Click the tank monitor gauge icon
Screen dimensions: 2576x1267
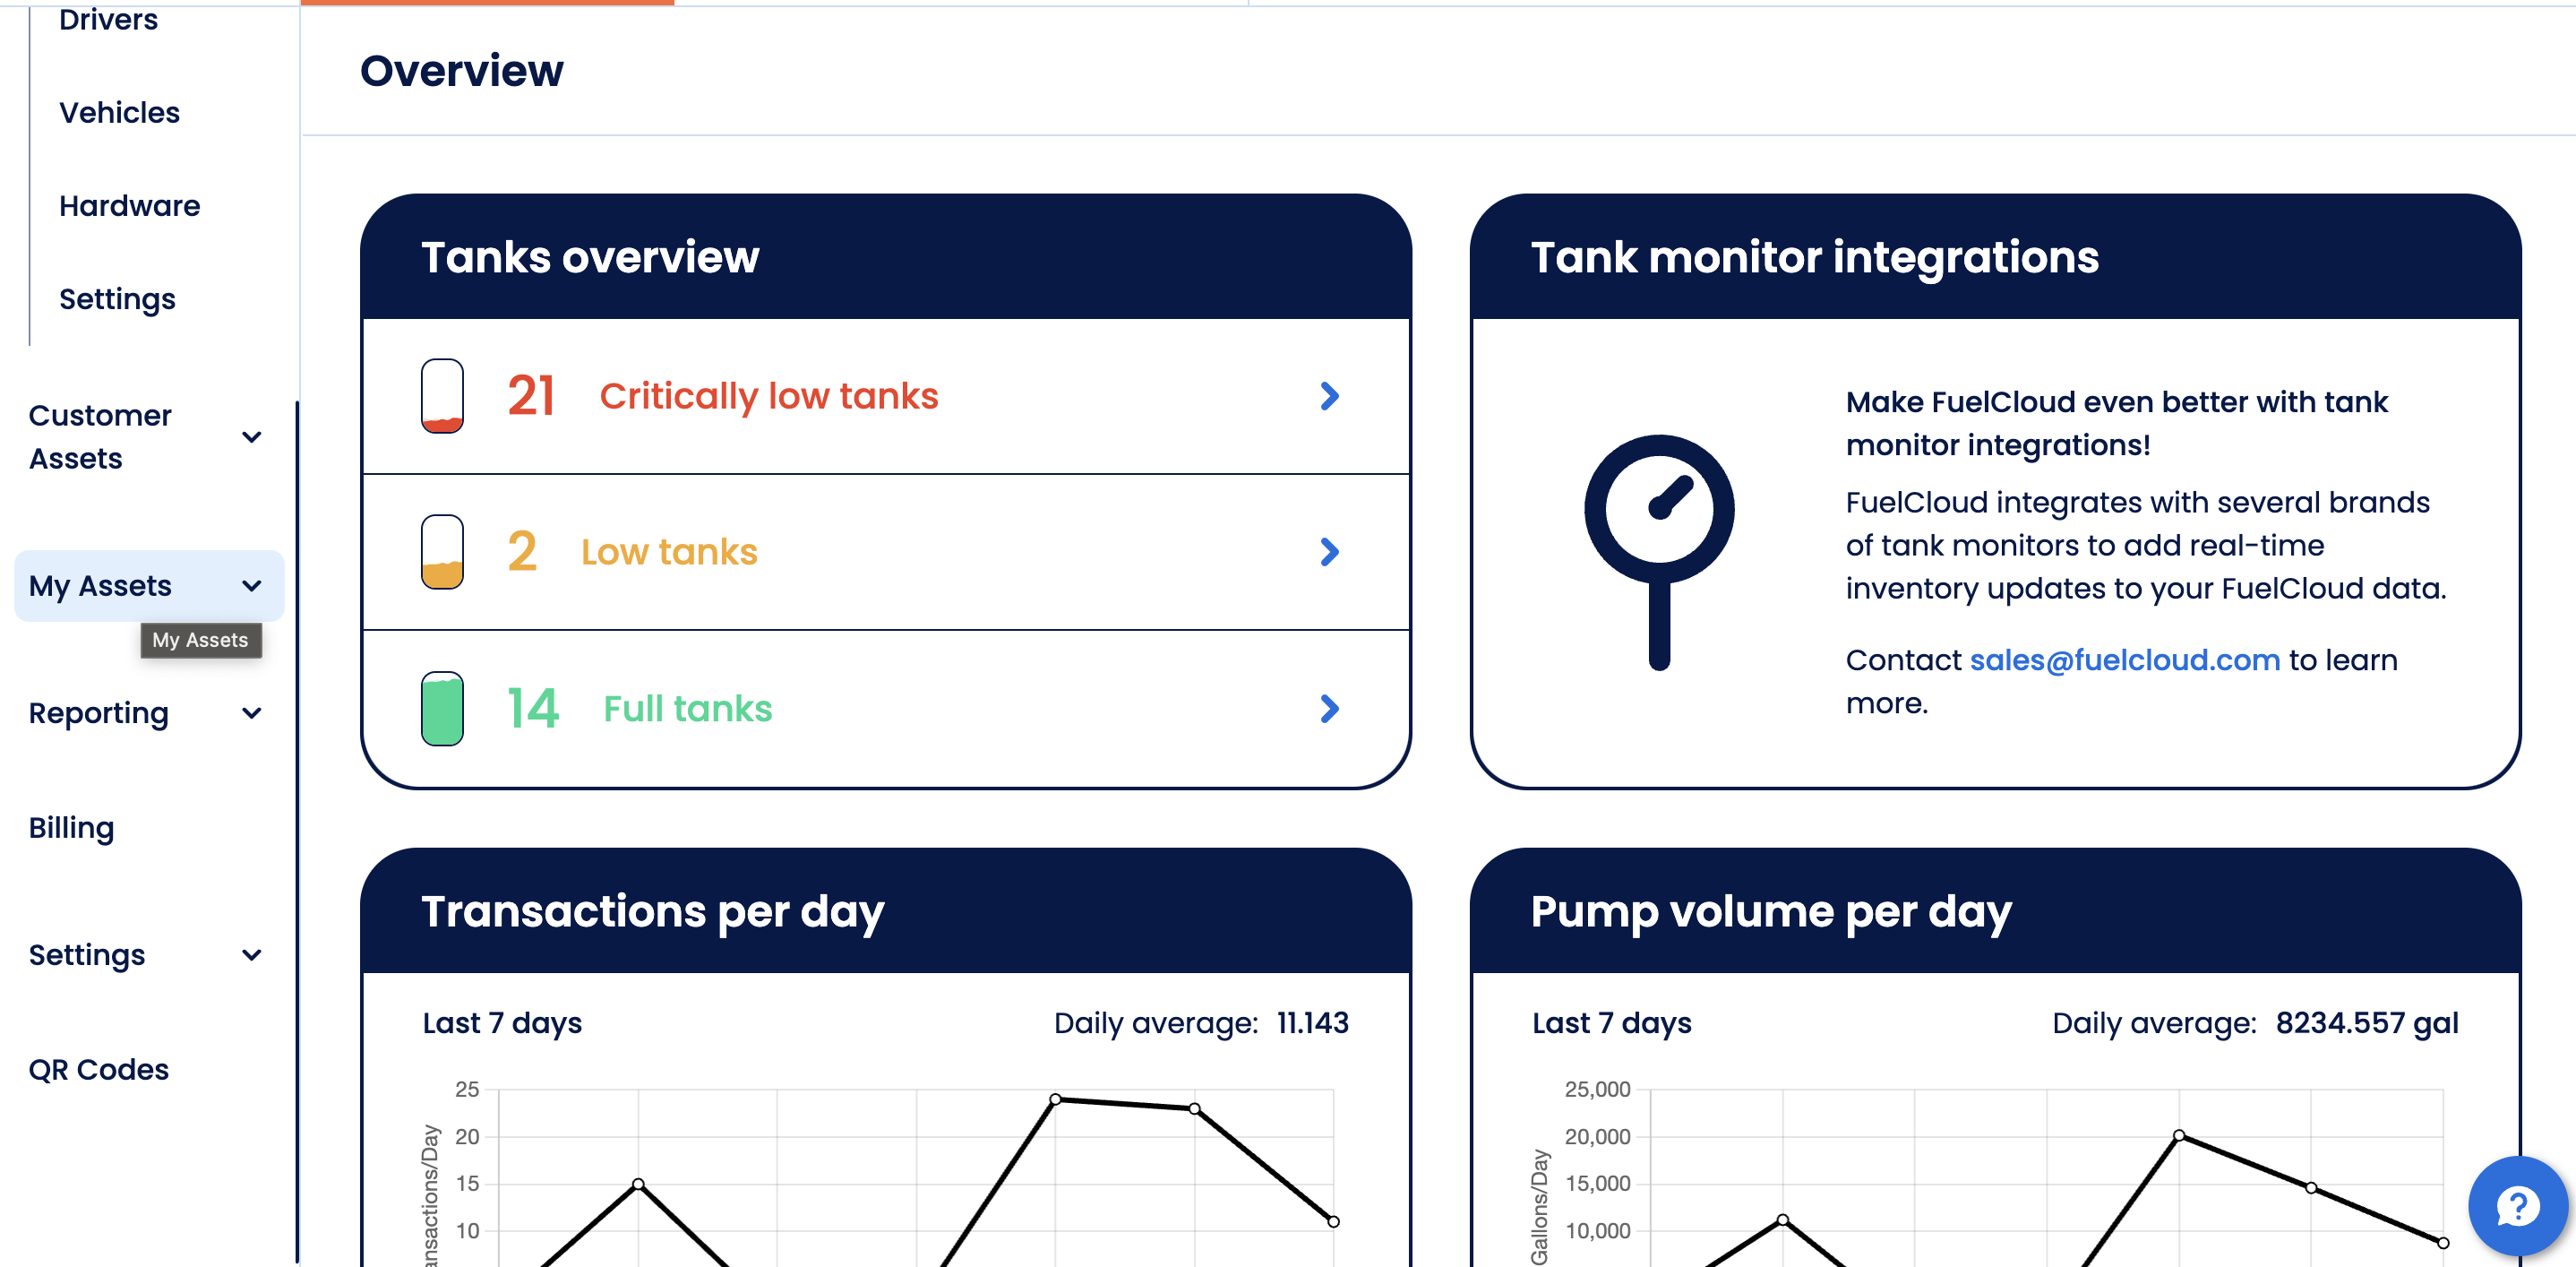point(1659,552)
